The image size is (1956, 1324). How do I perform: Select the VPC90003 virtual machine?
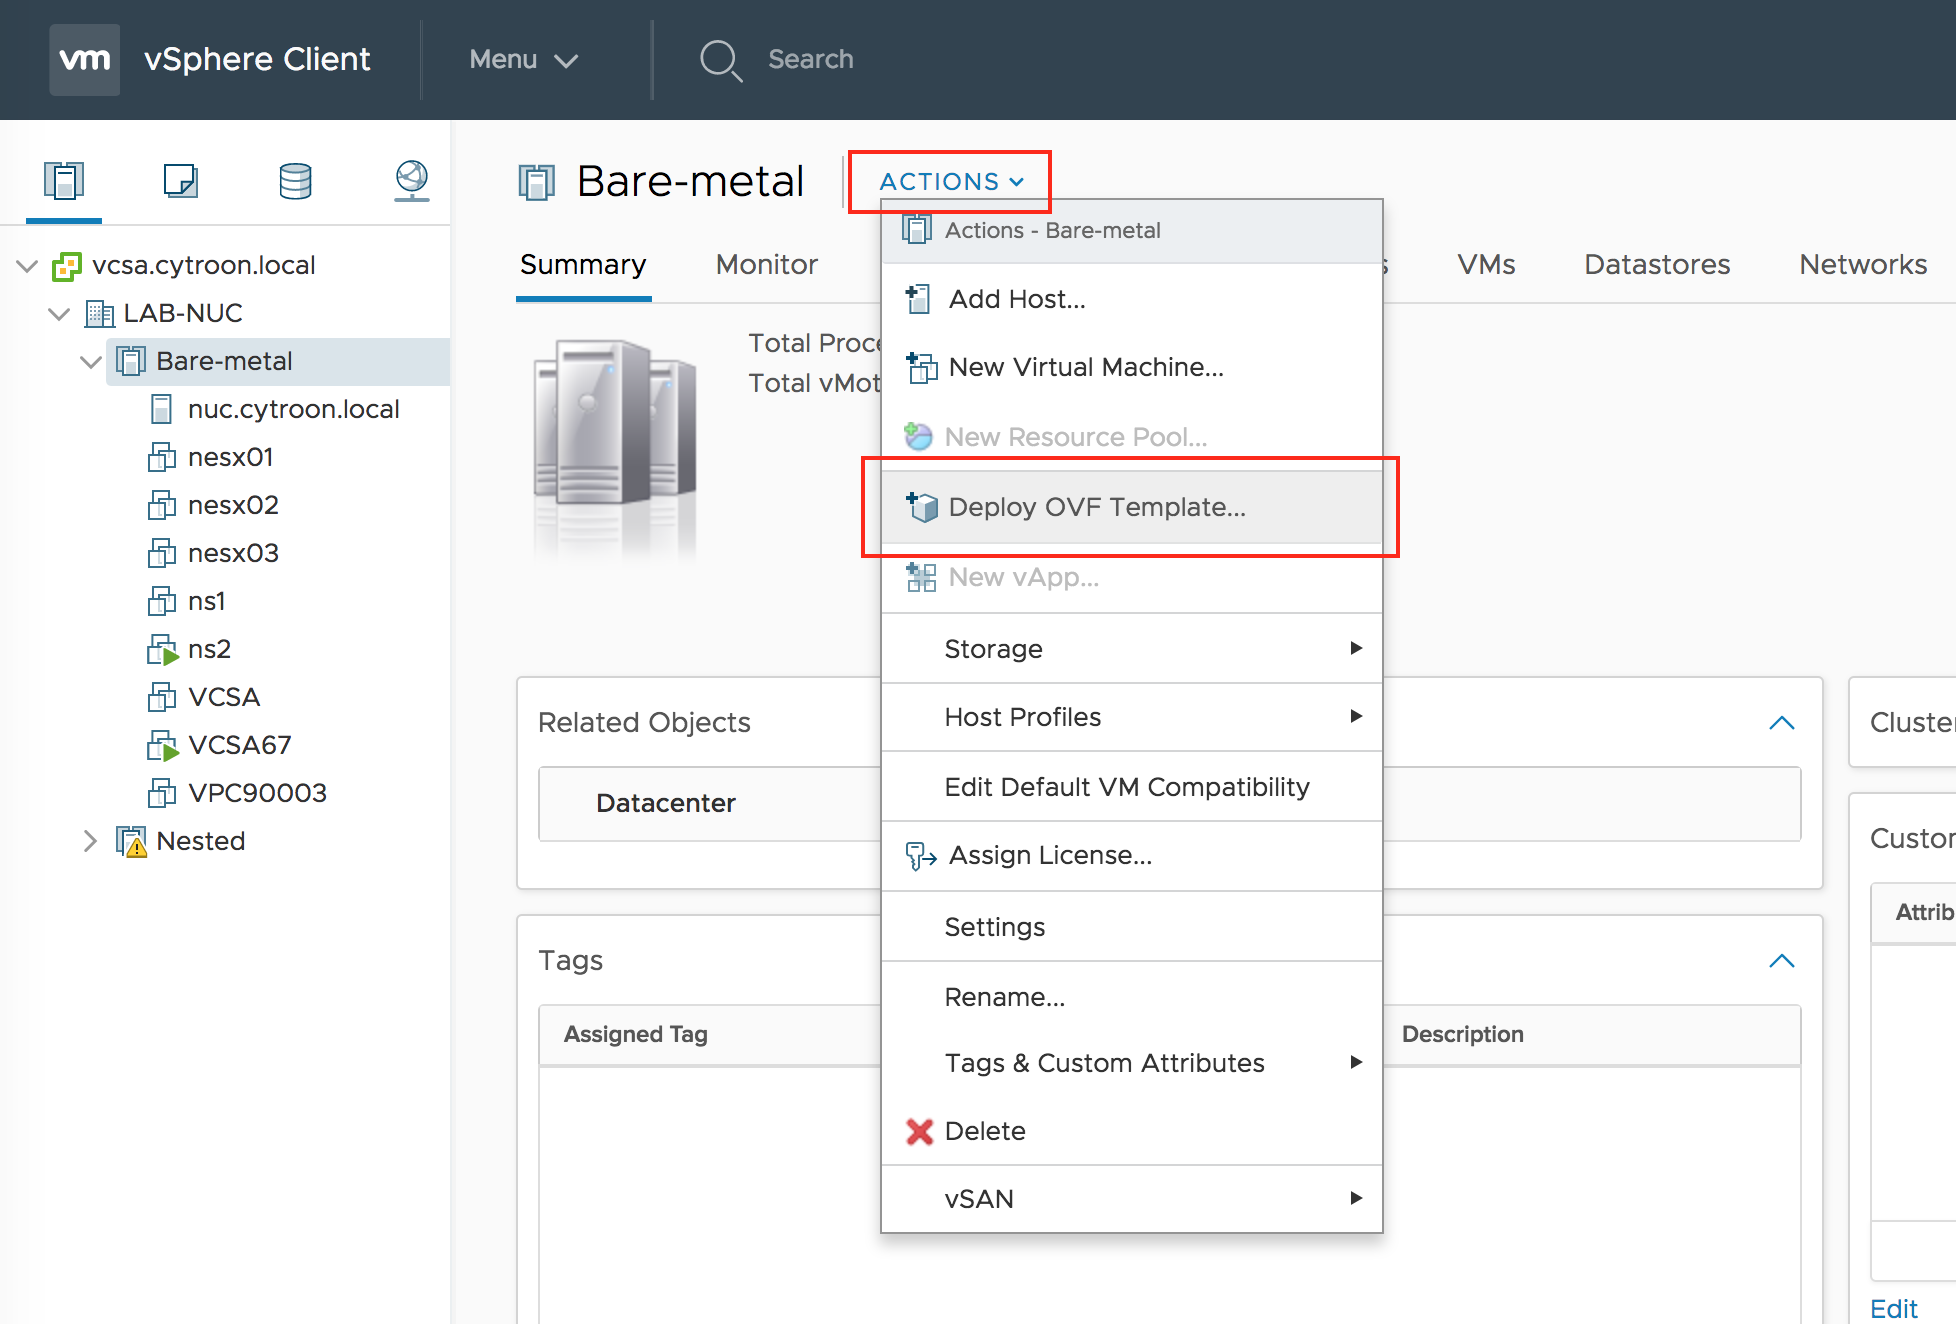pos(257,793)
